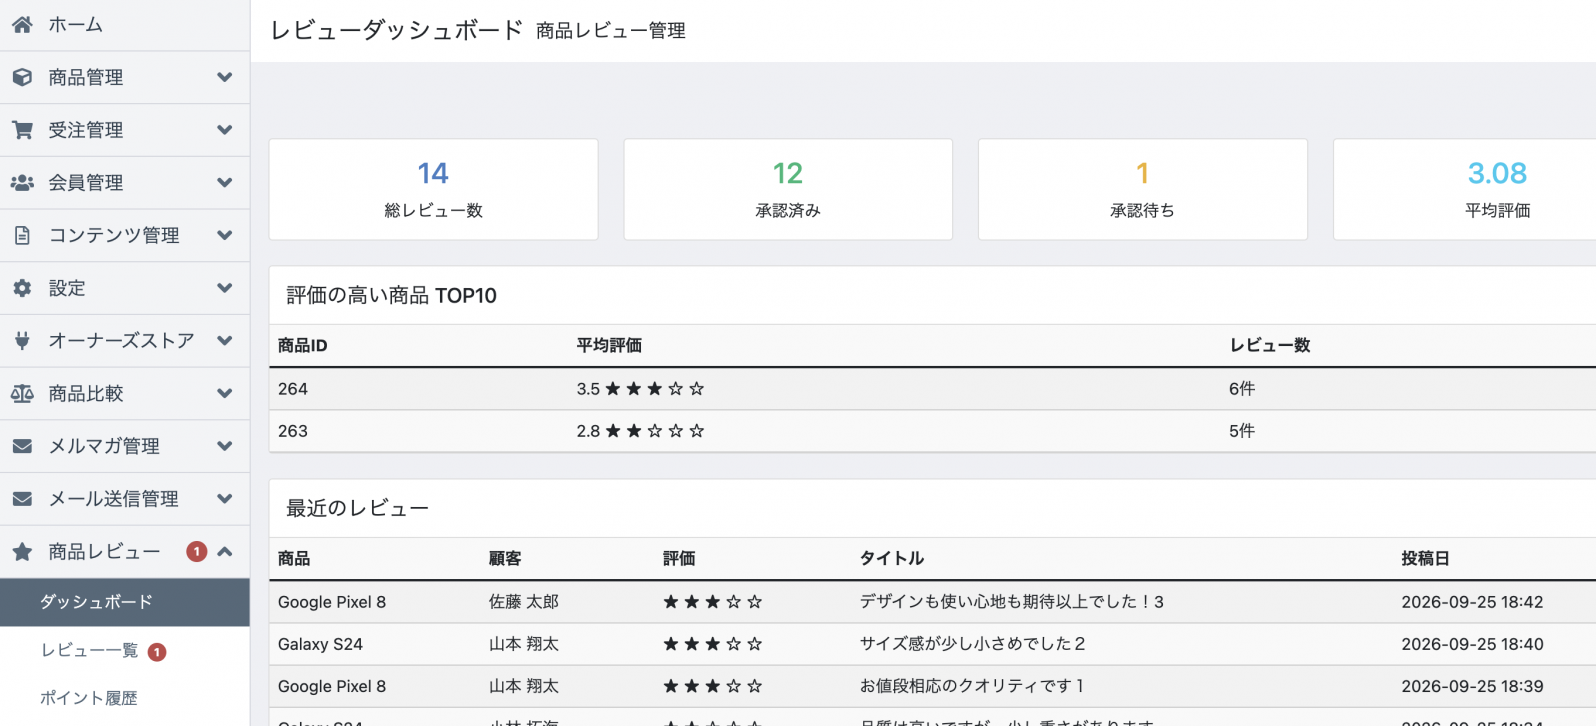Click Google Pixel 8 in 佐藤 太郎 row
1596x726 pixels.
[332, 602]
